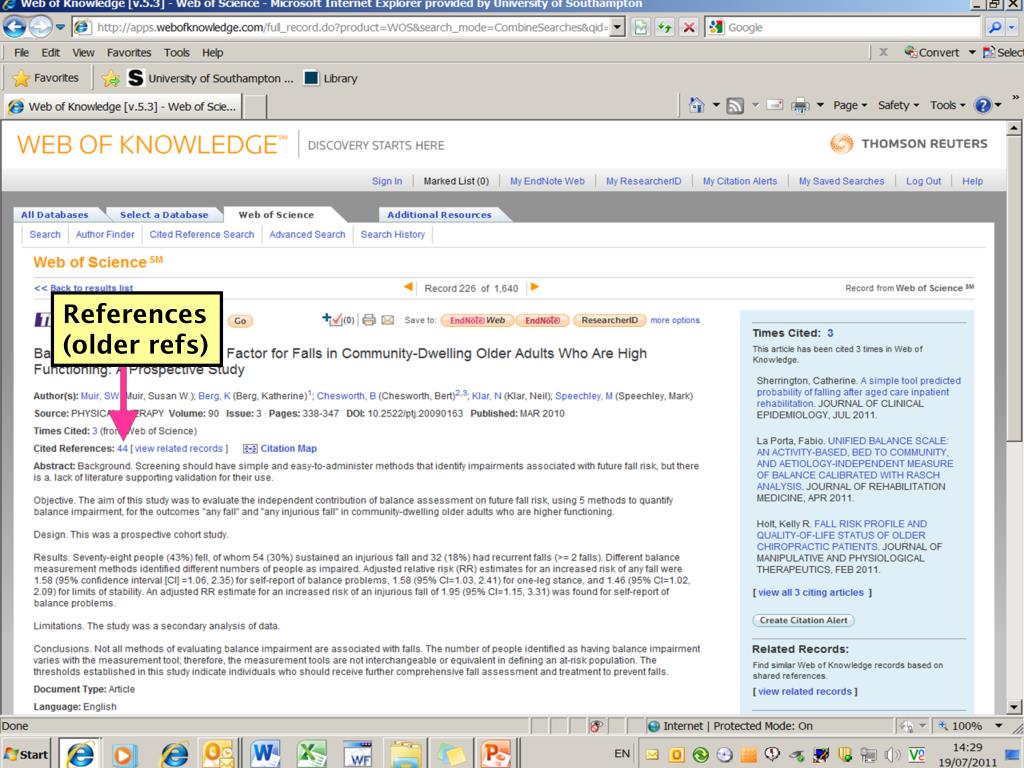Click the Add to Favorites Bar icon
The height and width of the screenshot is (768, 1024).
(110, 78)
